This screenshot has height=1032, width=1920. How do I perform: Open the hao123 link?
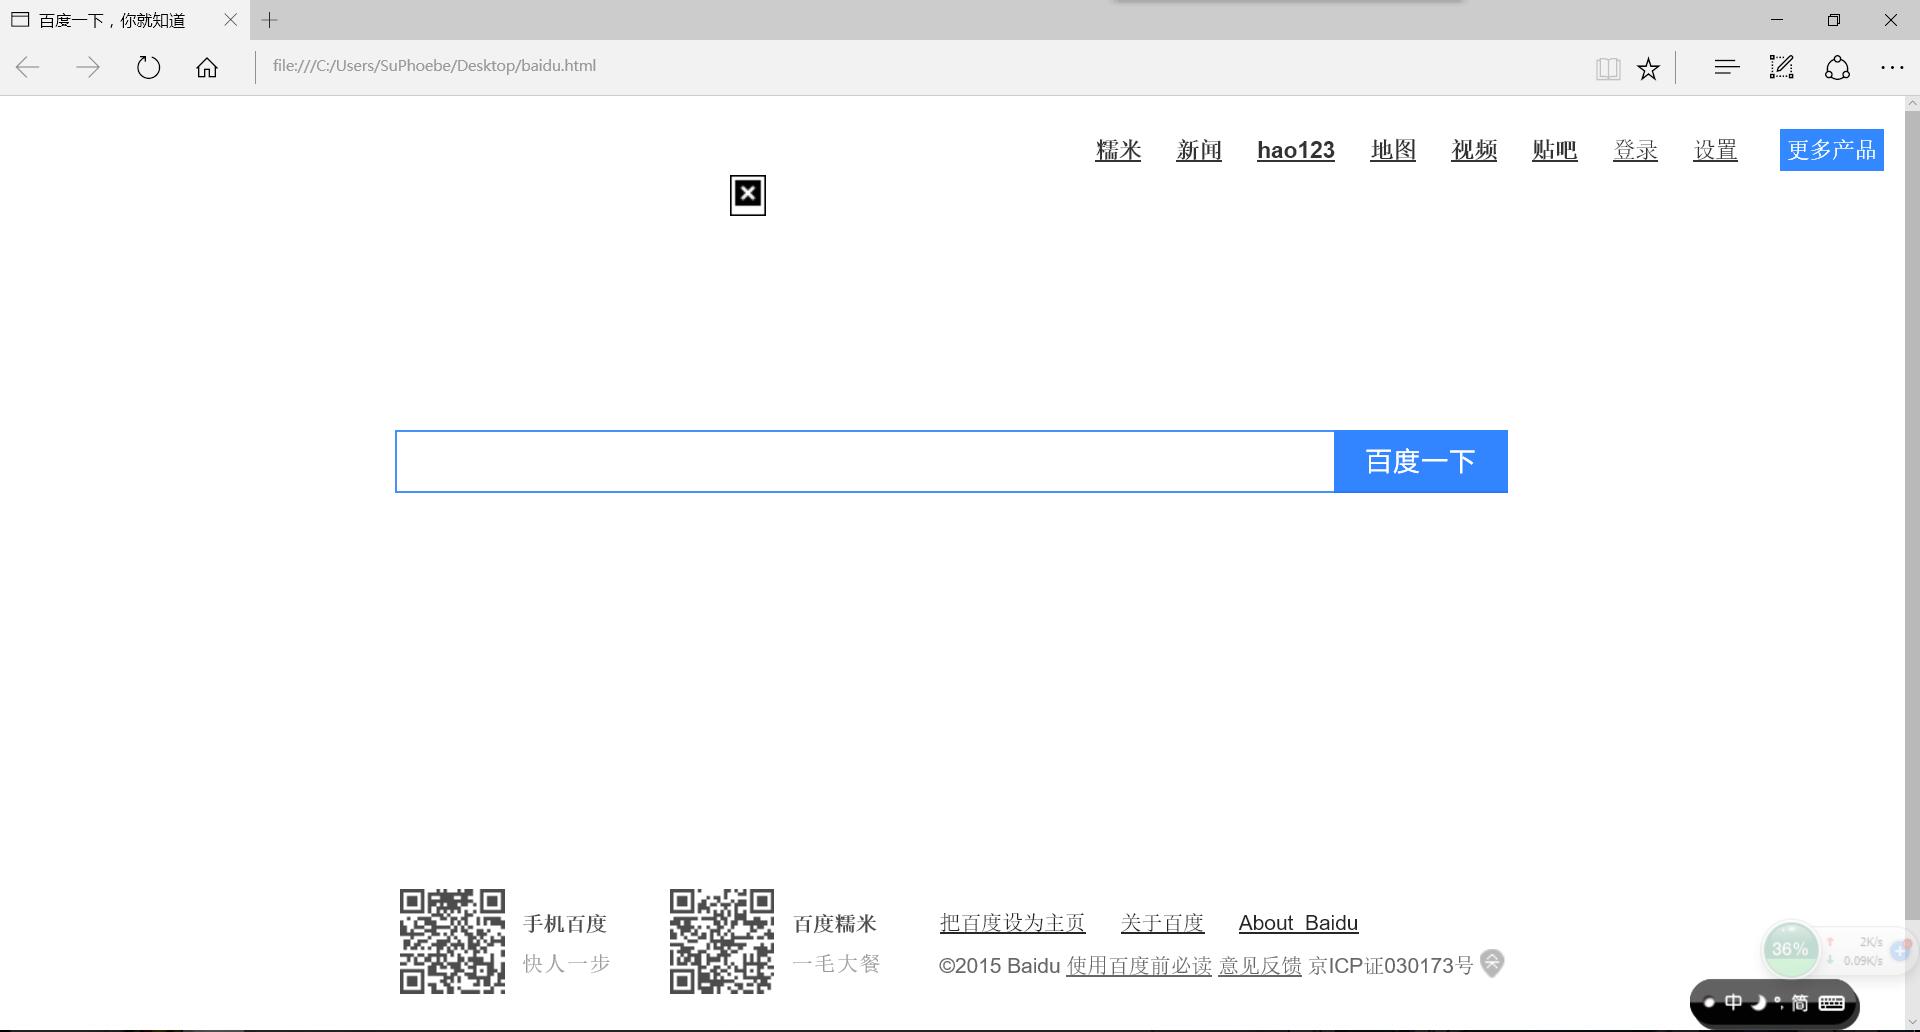1296,150
